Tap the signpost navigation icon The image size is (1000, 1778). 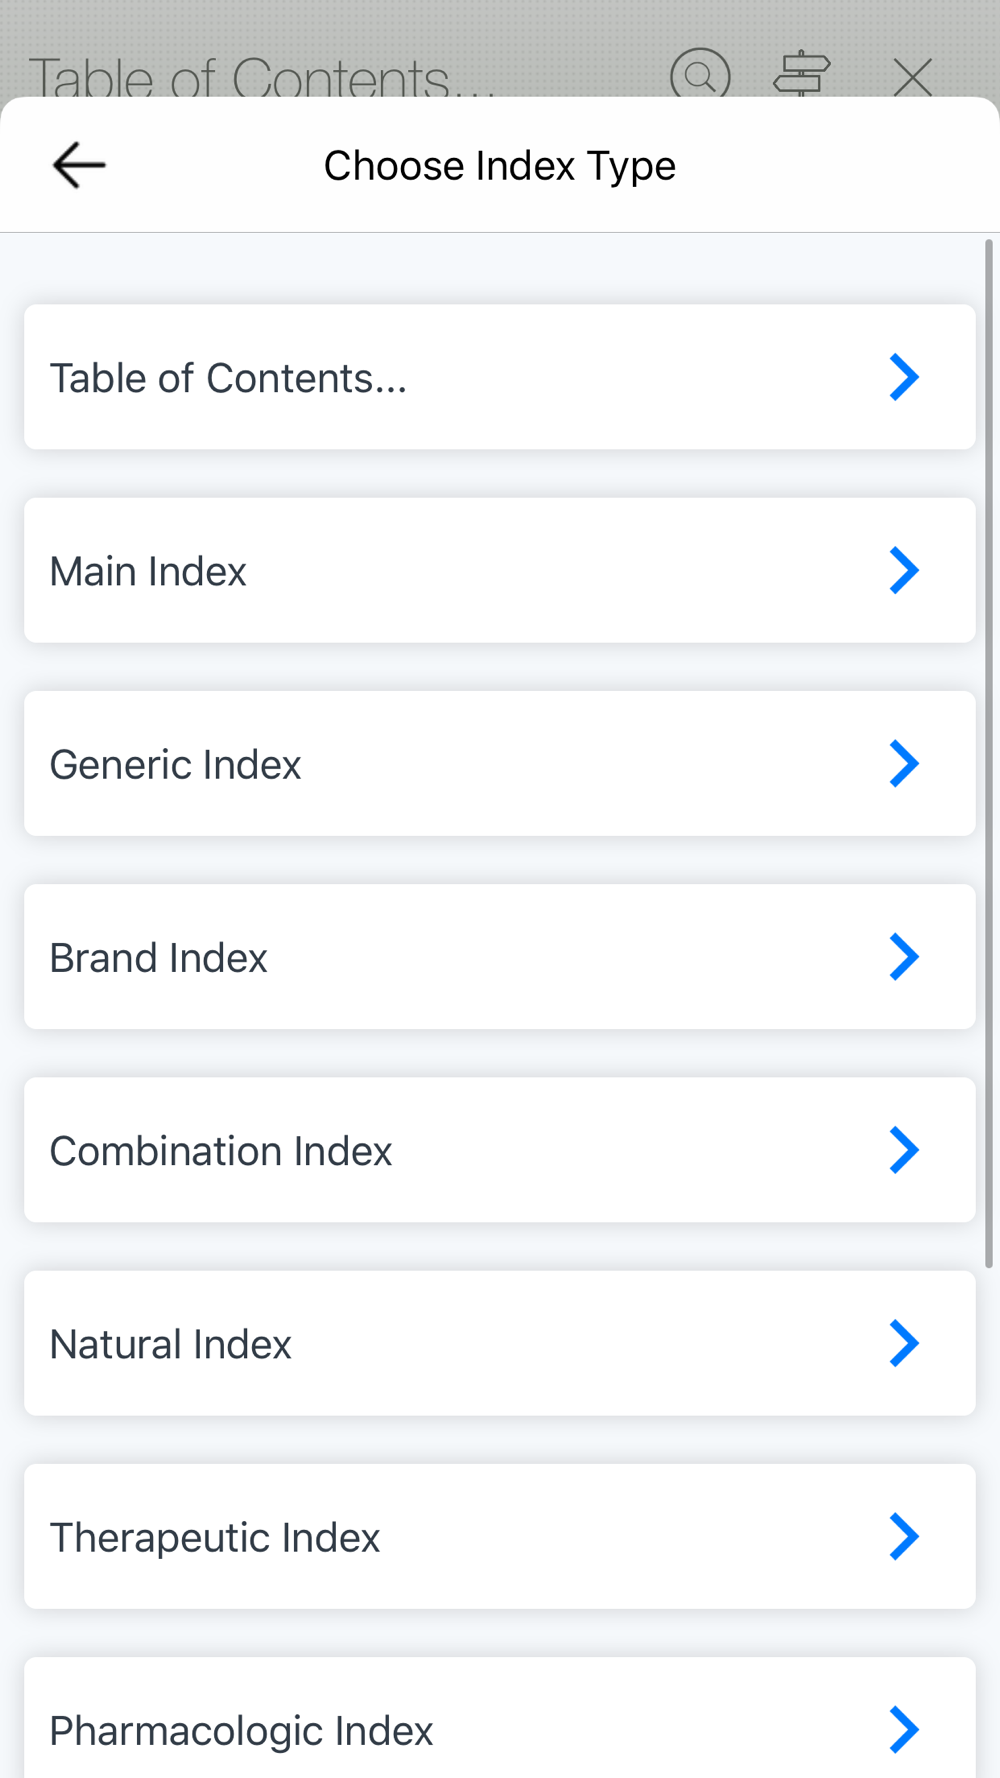tap(802, 74)
